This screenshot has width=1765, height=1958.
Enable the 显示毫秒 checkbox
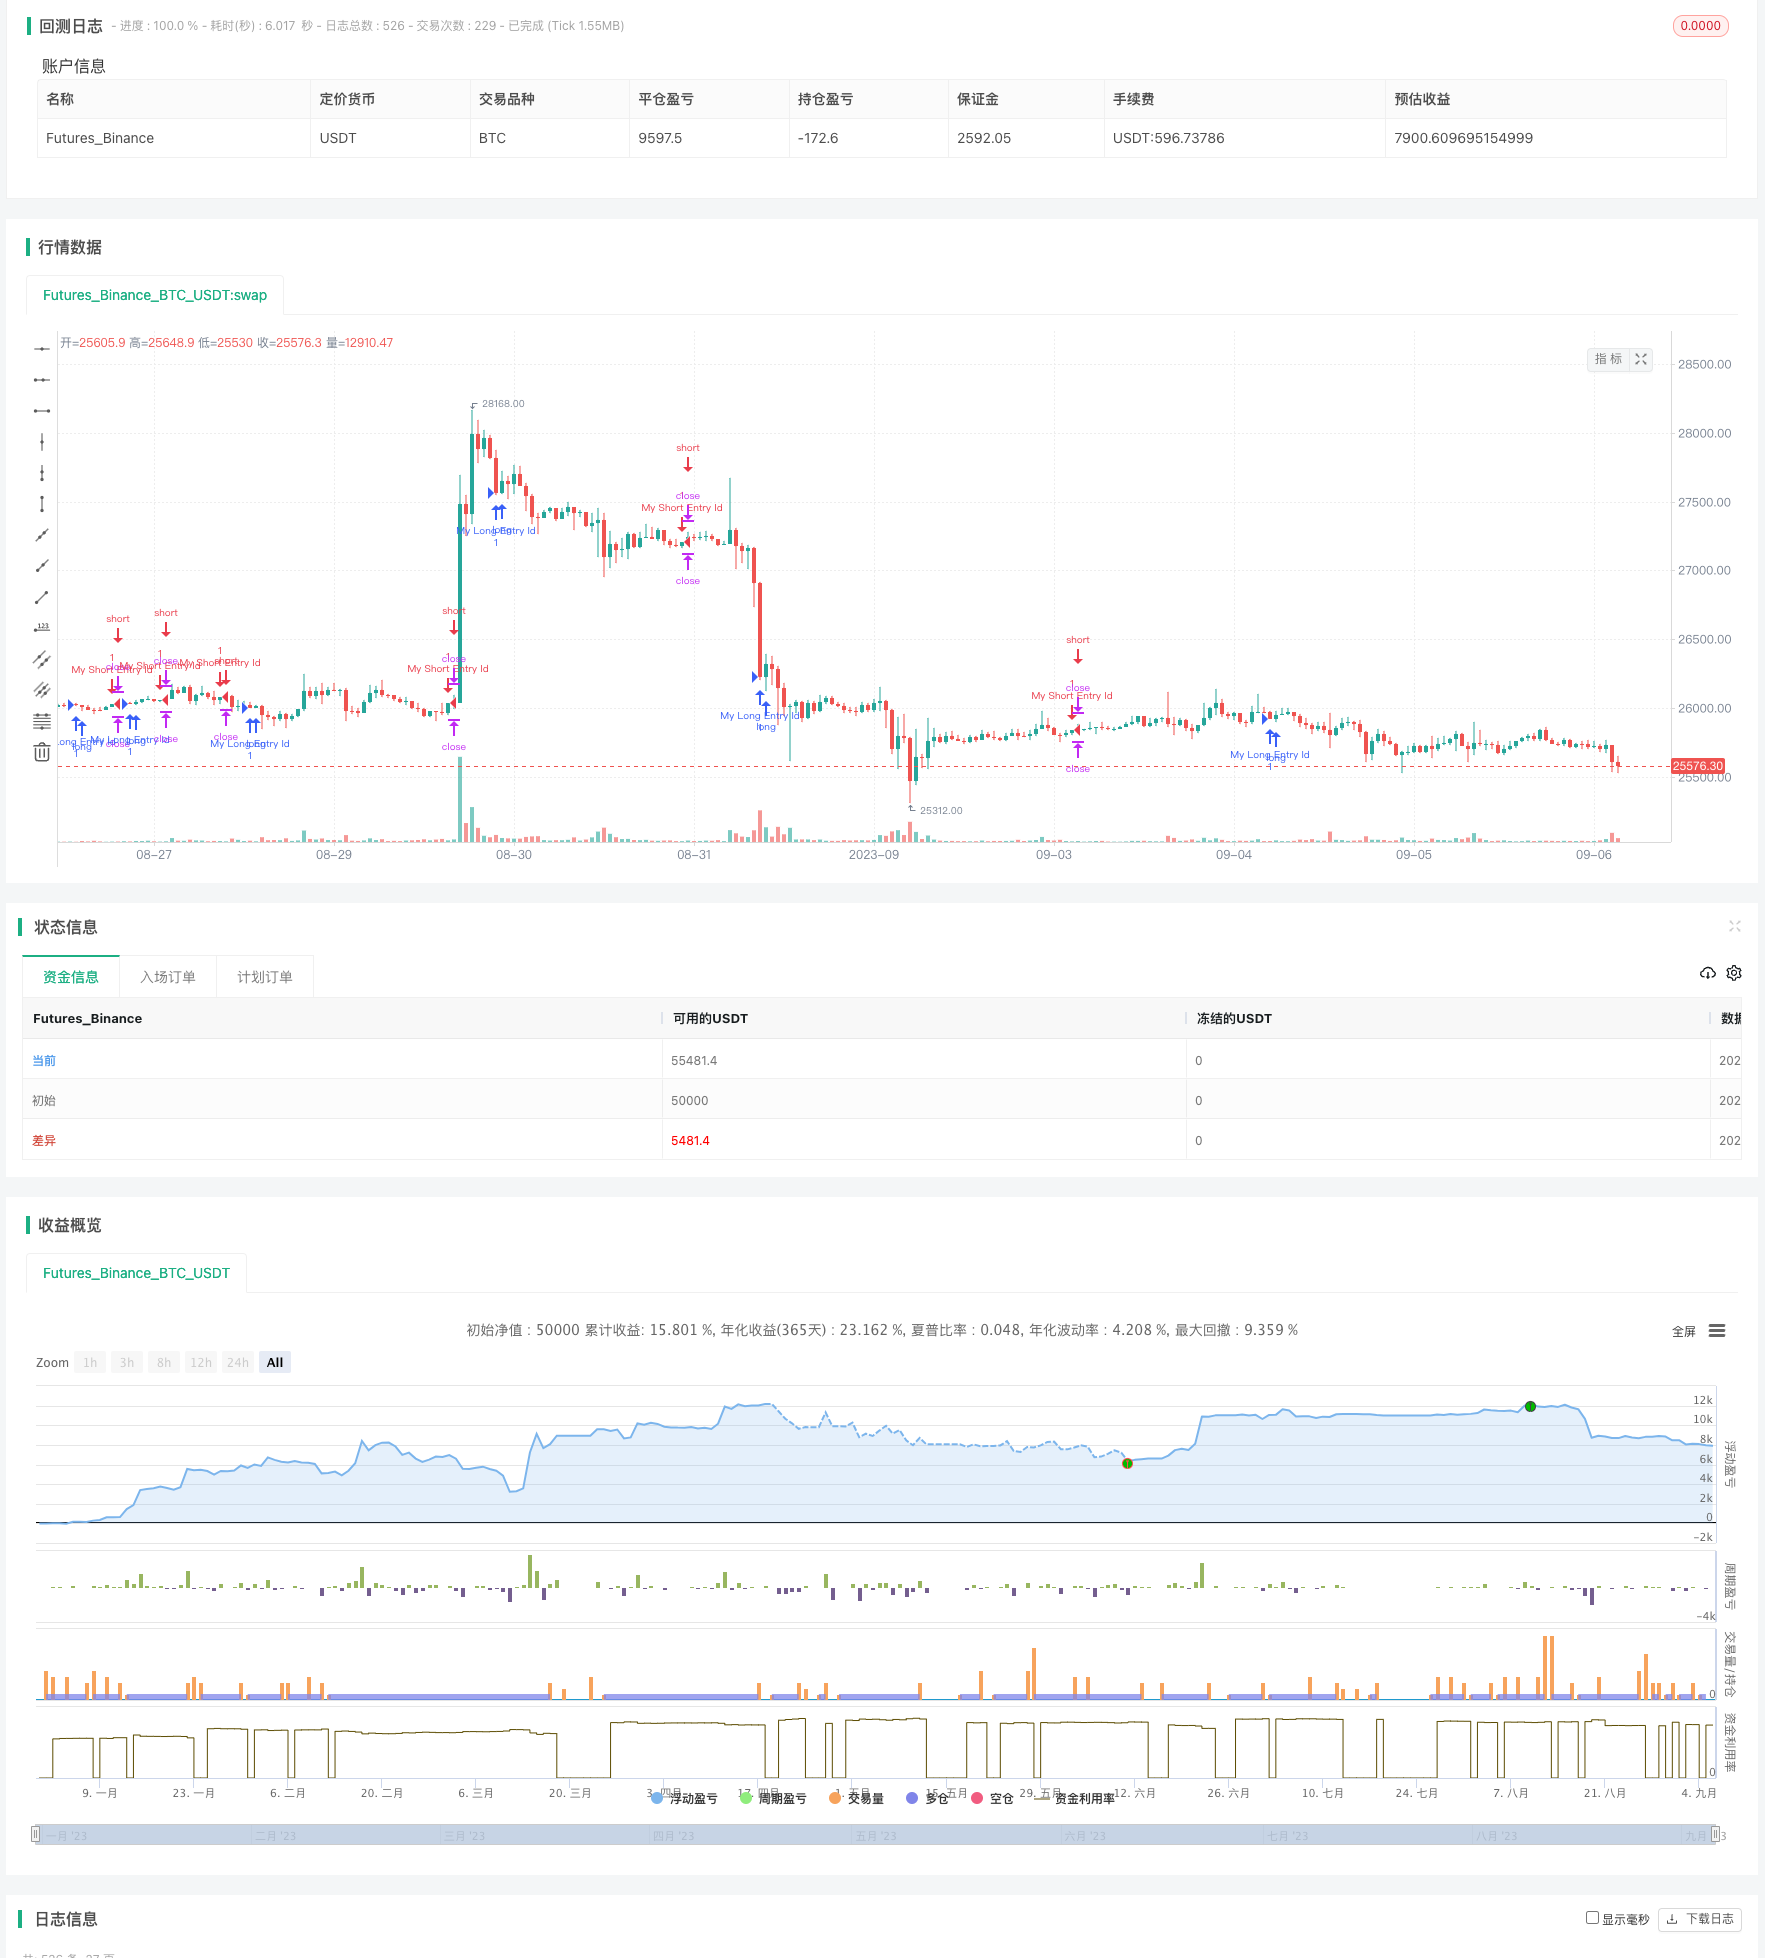point(1592,1918)
